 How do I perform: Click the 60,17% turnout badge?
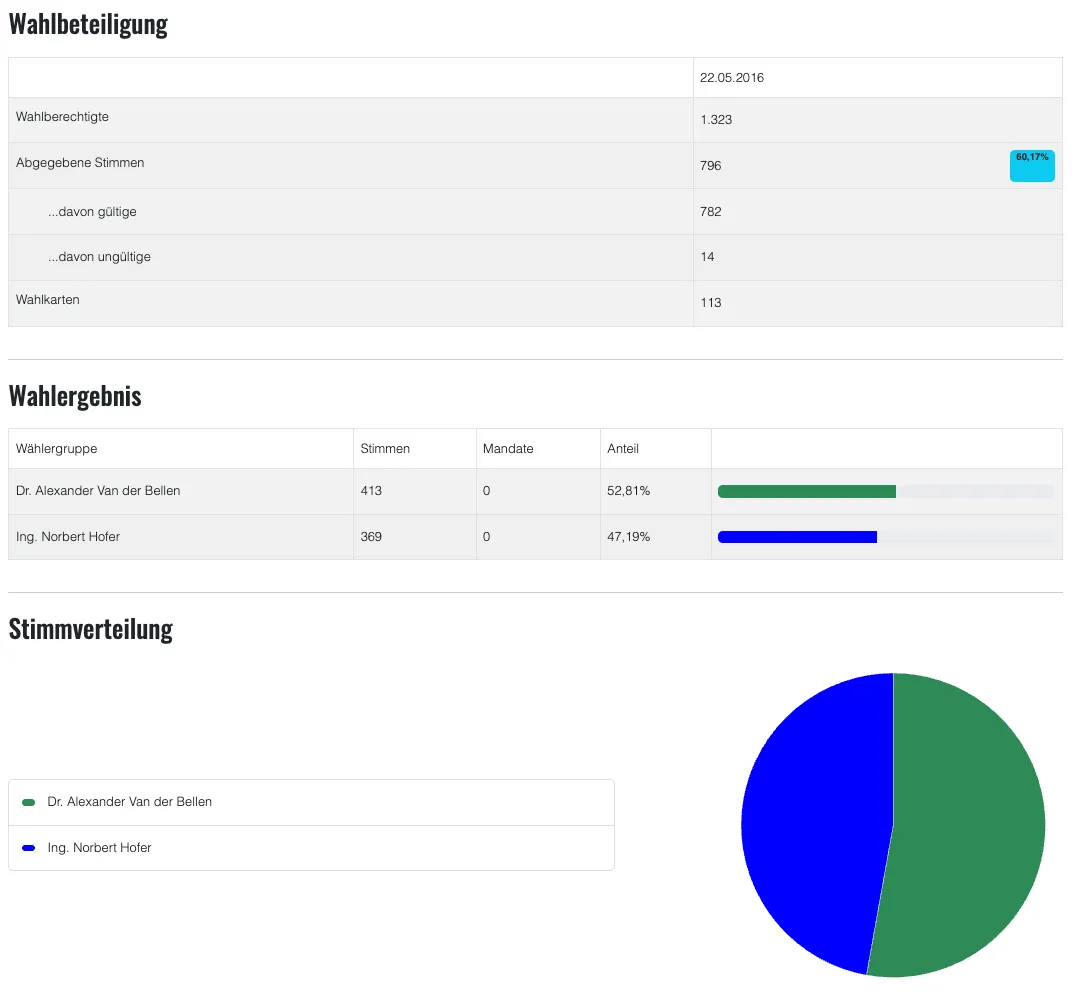click(x=1032, y=166)
